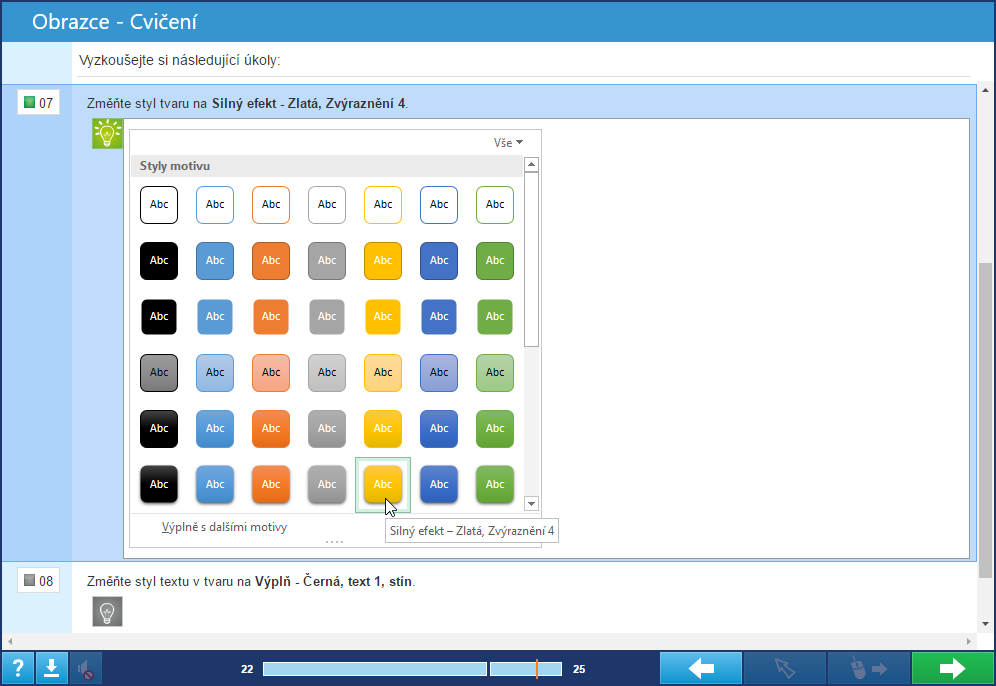Choose the blue outlined Abc style in first row

point(215,205)
